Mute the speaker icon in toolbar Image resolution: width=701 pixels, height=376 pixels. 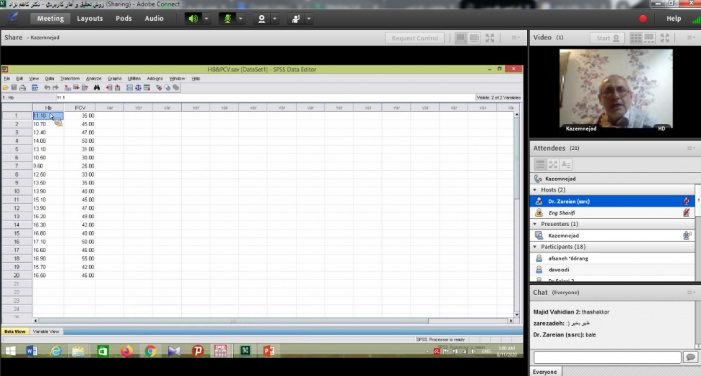(193, 19)
